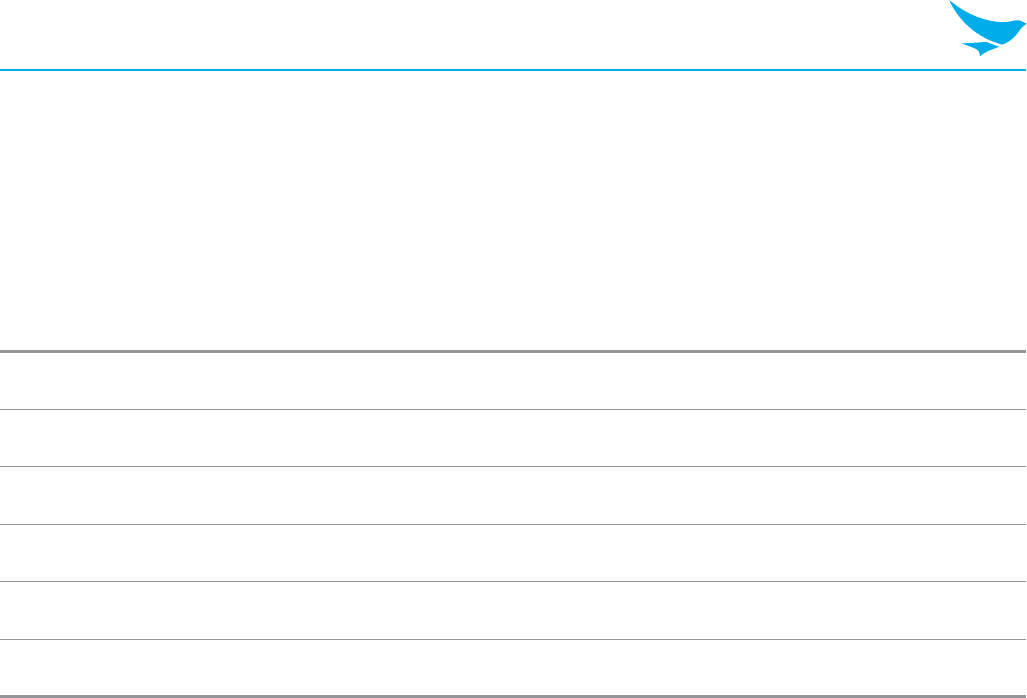Select the first empty table row
The image size is (1027, 698).
[x=513, y=381]
